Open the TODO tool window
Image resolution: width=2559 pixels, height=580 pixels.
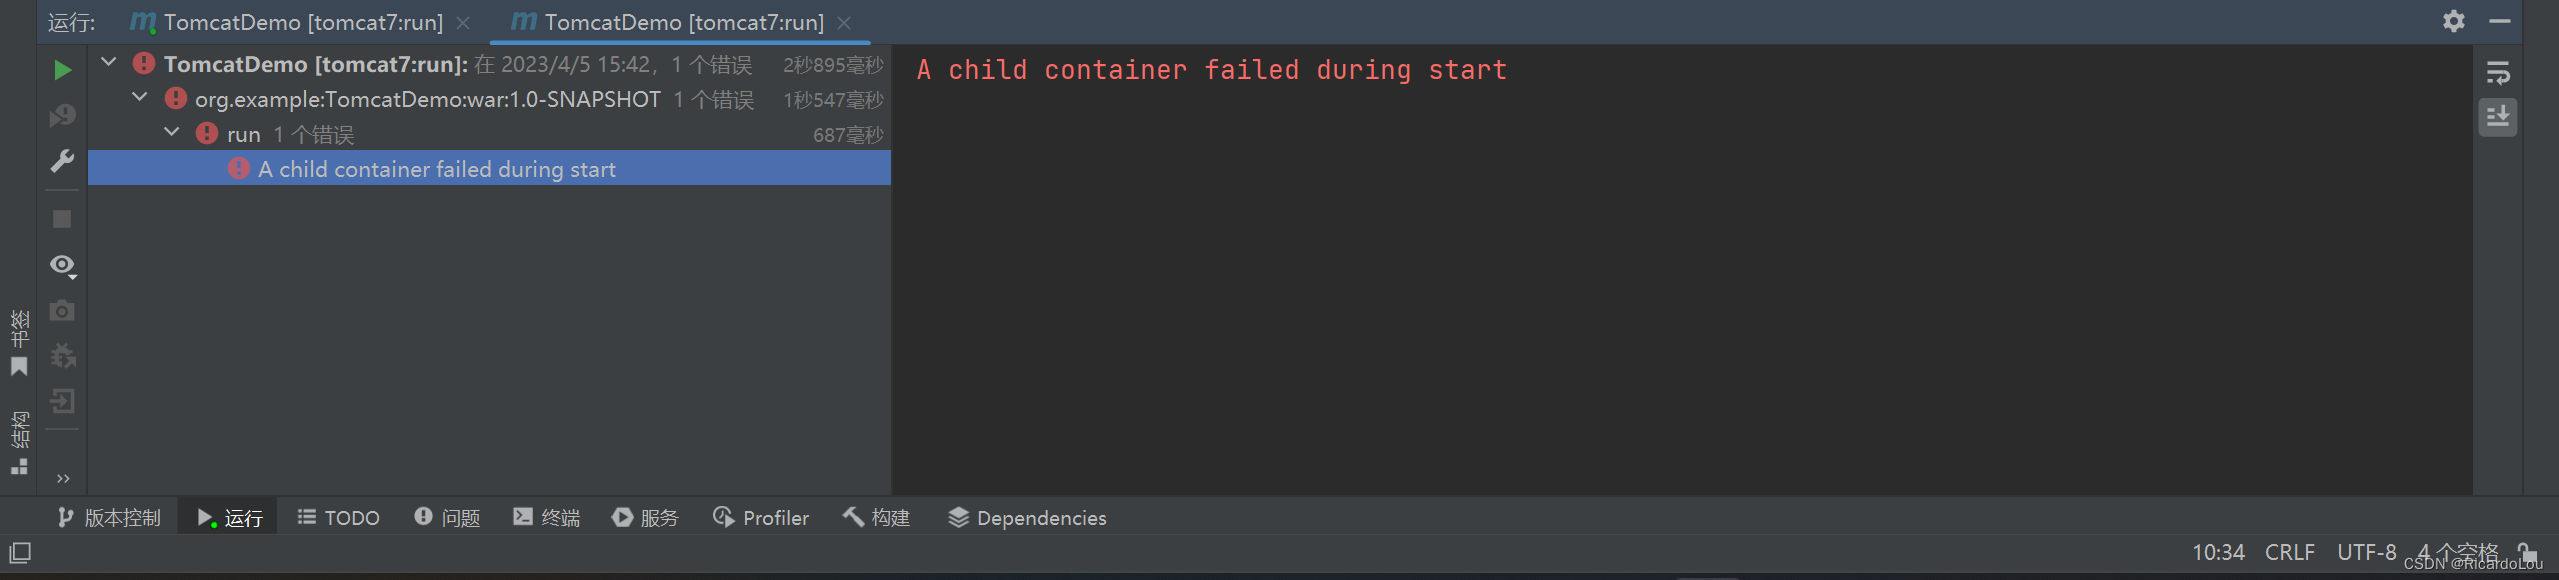[x=338, y=517]
